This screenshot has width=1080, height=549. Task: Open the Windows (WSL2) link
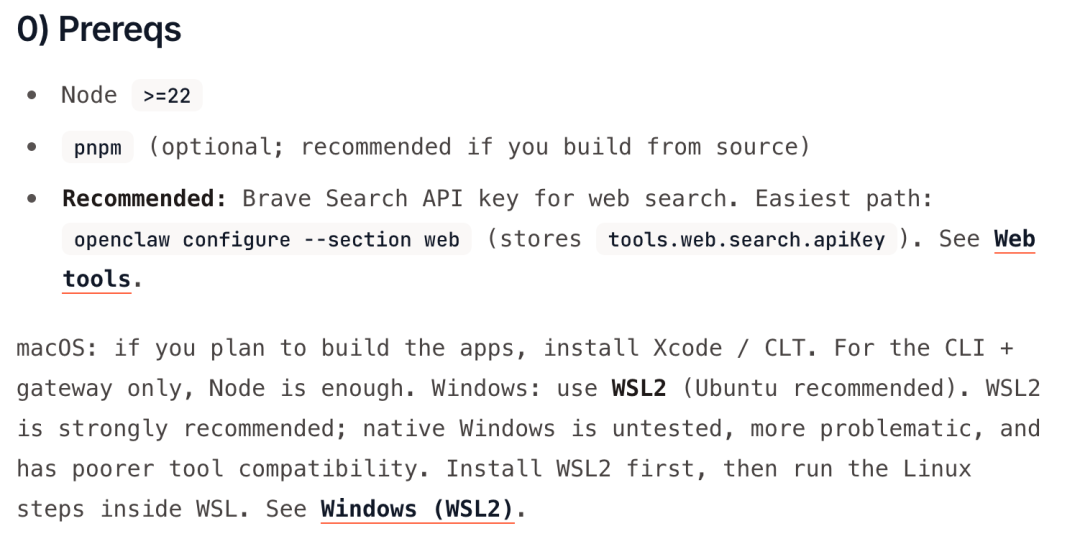coord(416,508)
